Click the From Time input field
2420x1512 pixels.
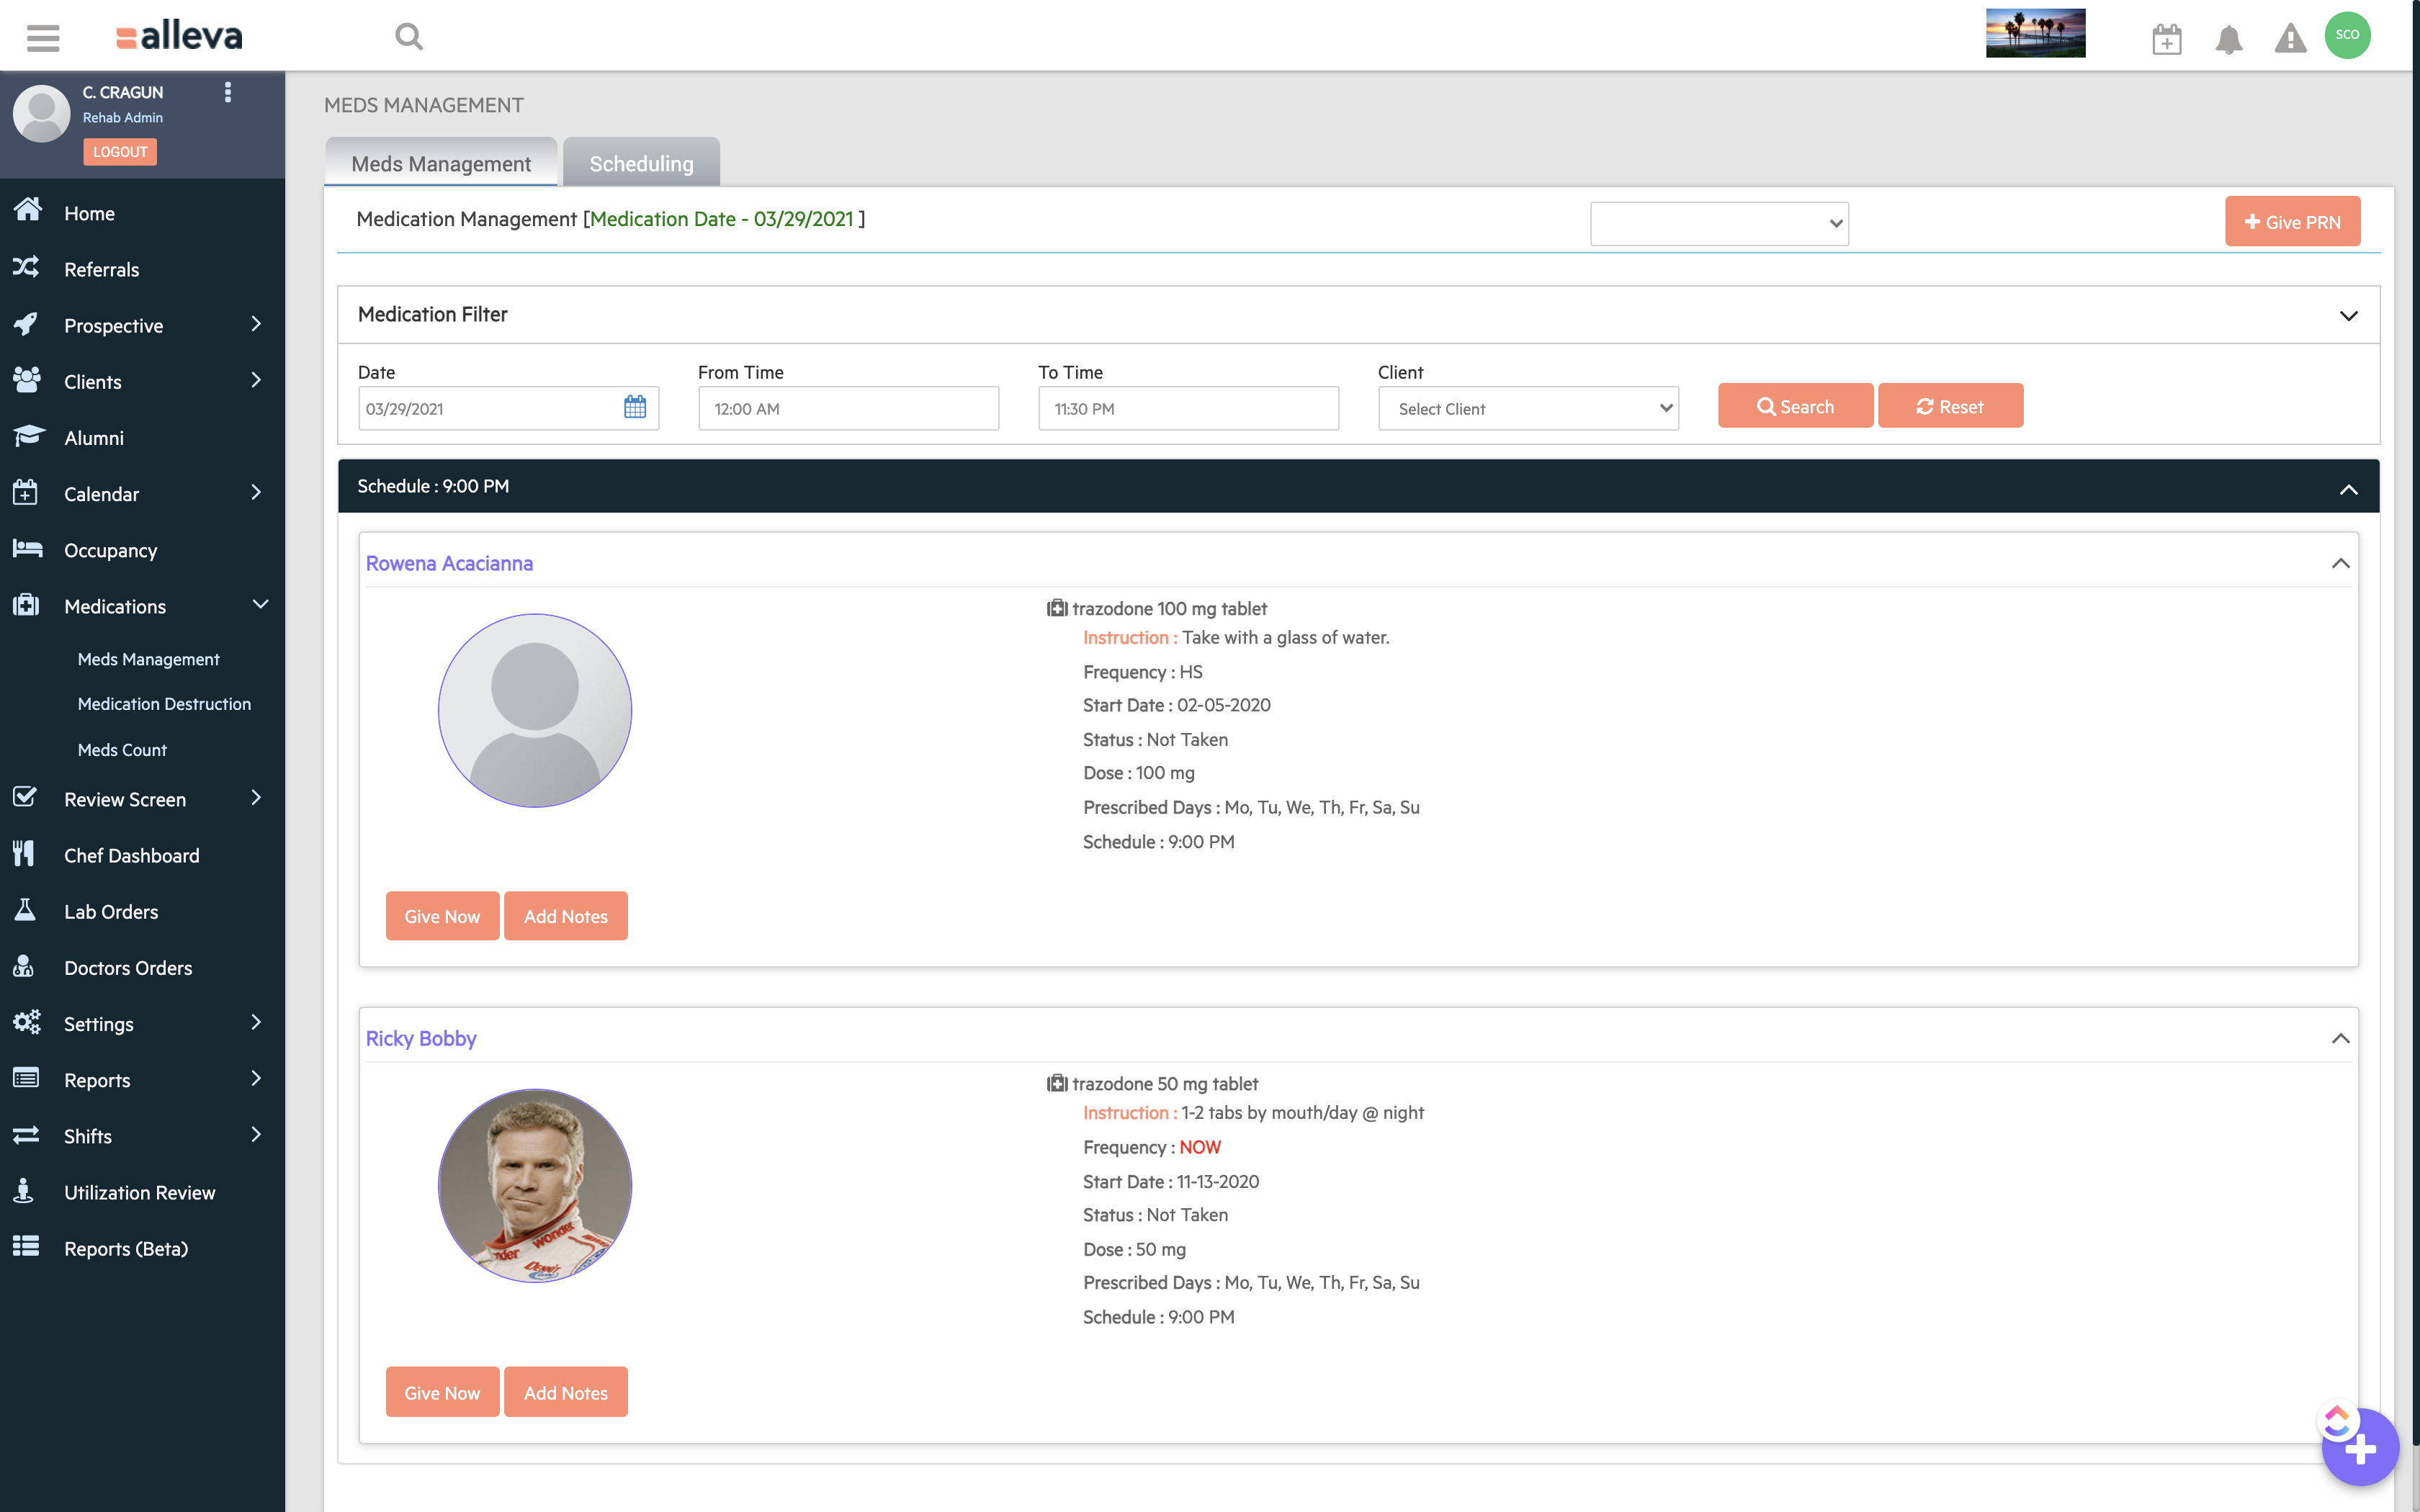tap(847, 407)
